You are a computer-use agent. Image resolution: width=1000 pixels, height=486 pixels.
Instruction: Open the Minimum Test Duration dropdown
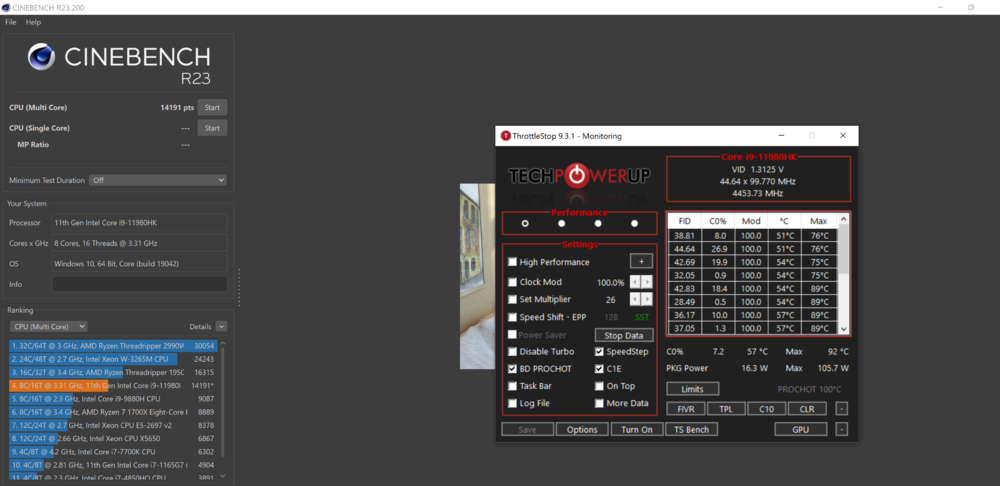pyautogui.click(x=158, y=180)
